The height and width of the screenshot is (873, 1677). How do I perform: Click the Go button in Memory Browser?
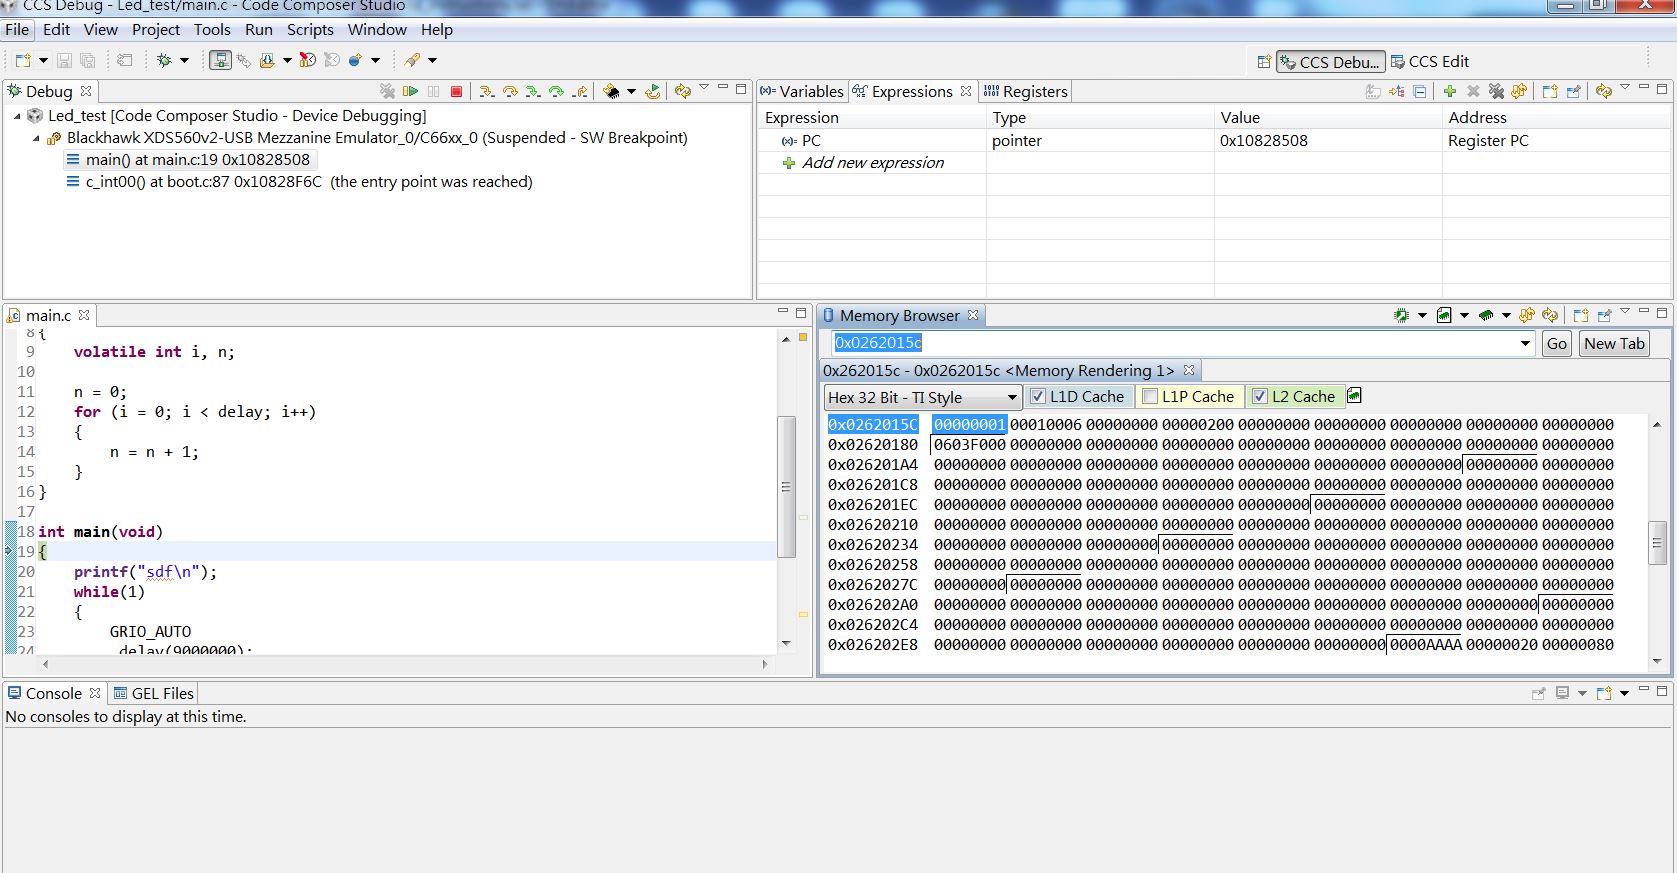point(1557,343)
